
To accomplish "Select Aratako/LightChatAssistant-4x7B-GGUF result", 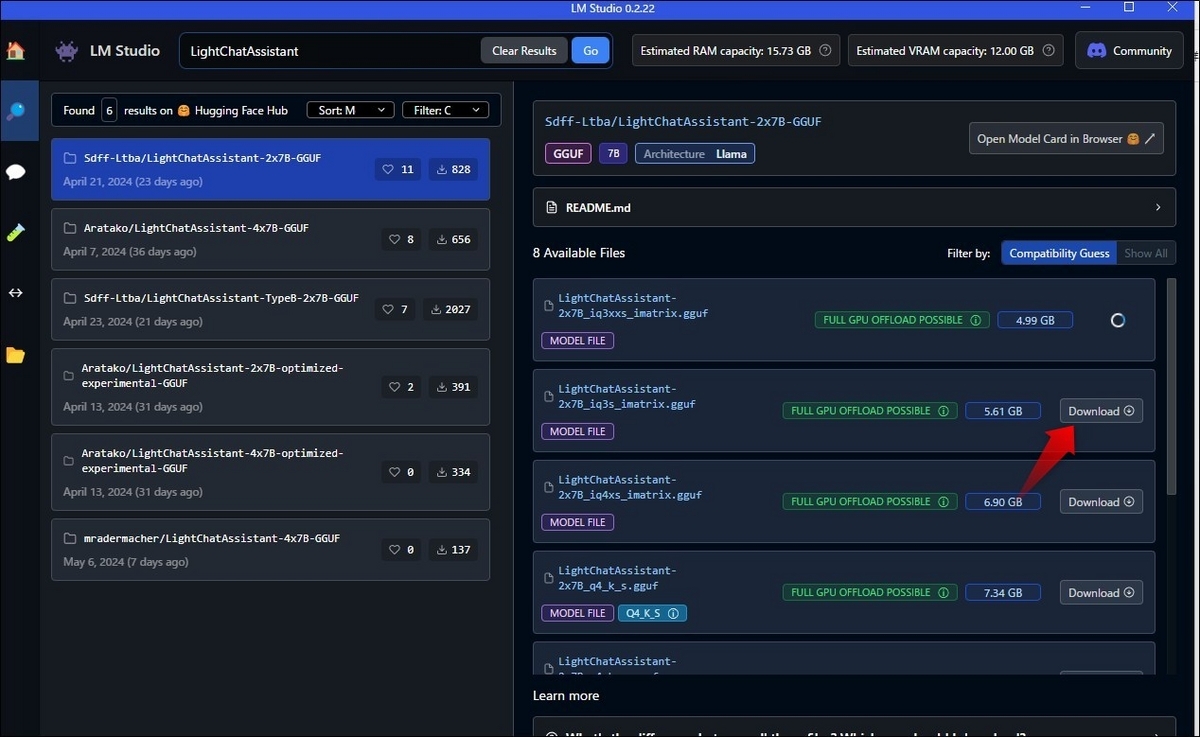I will pos(270,239).
